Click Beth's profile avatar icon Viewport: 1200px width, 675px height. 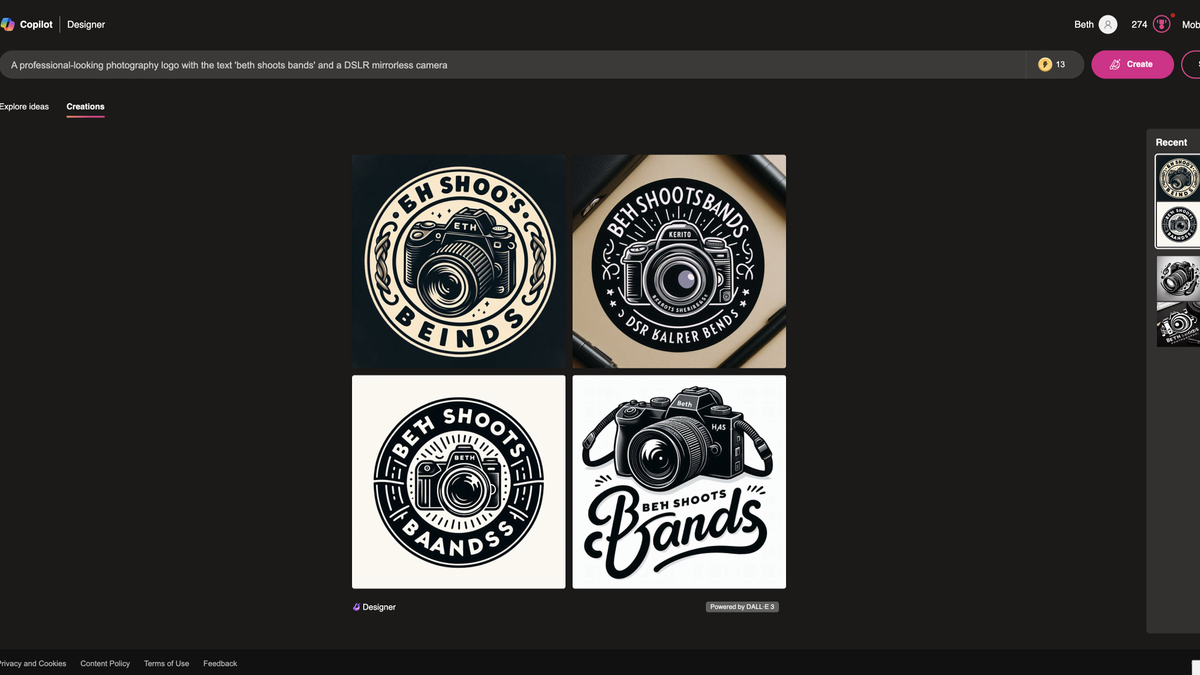click(x=1107, y=24)
